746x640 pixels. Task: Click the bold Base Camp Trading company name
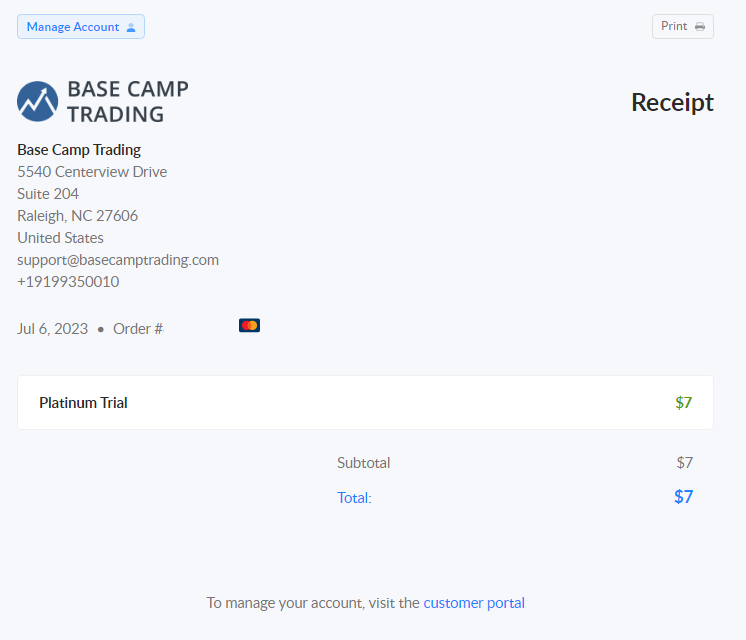pyautogui.click(x=79, y=150)
